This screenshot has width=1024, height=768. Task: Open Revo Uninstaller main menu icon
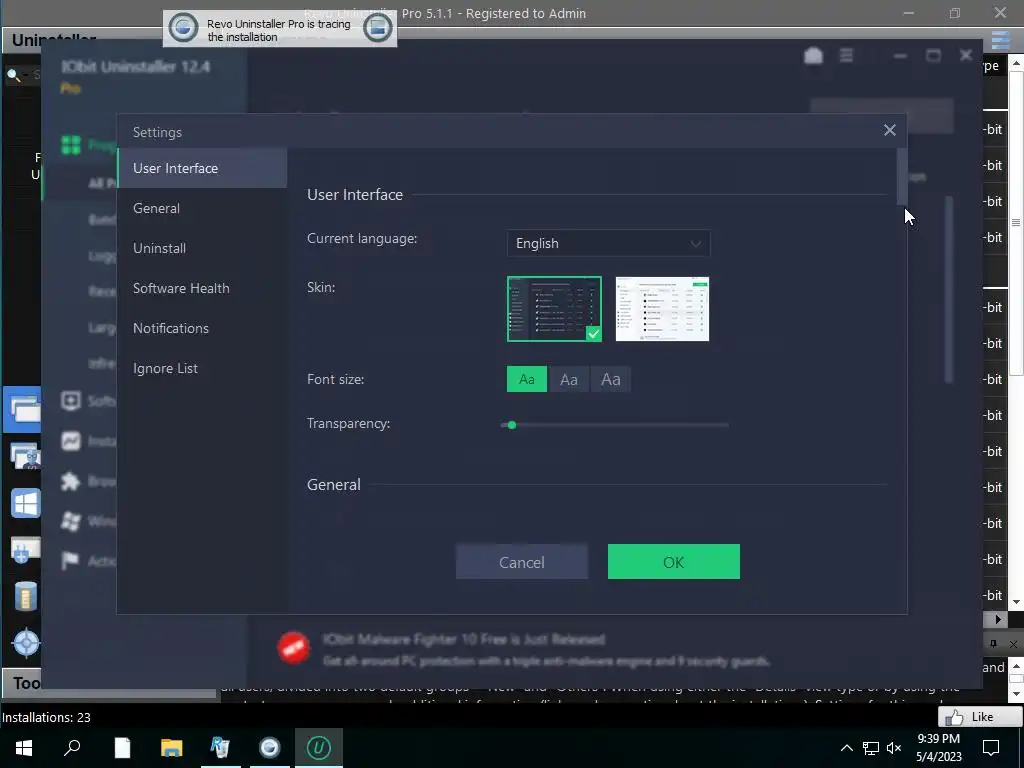(x=1000, y=40)
